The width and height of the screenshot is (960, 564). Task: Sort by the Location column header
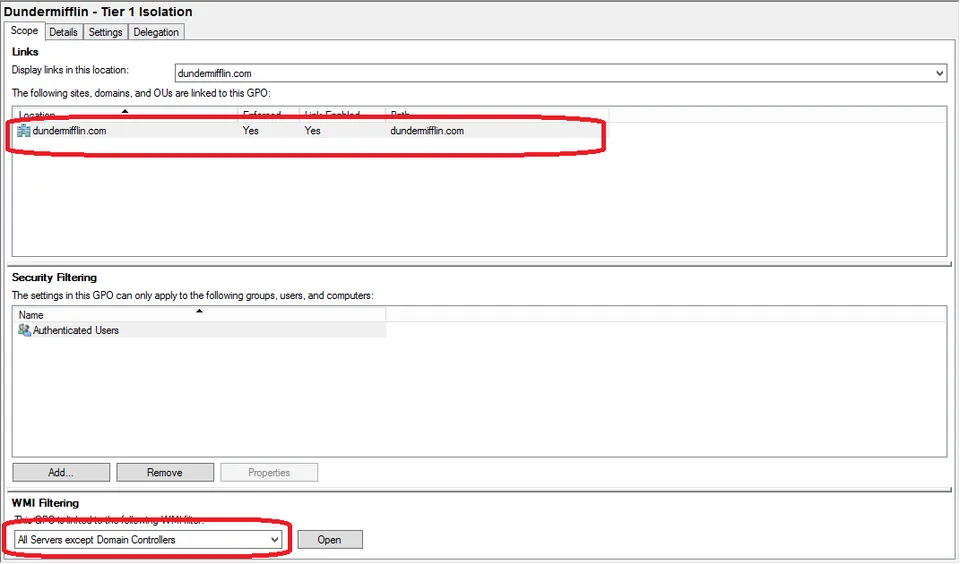coord(125,115)
